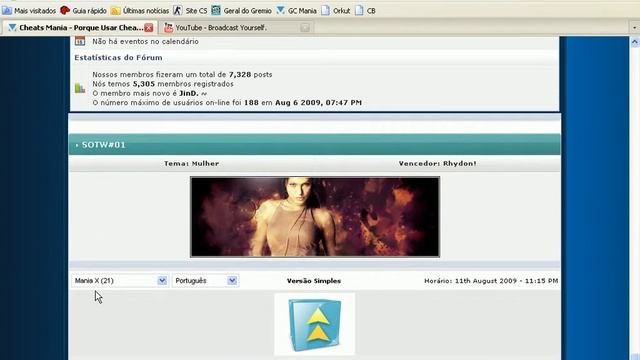The image size is (640, 360).
Task: Close the Cheats Mania tab
Action: [x=149, y=28]
